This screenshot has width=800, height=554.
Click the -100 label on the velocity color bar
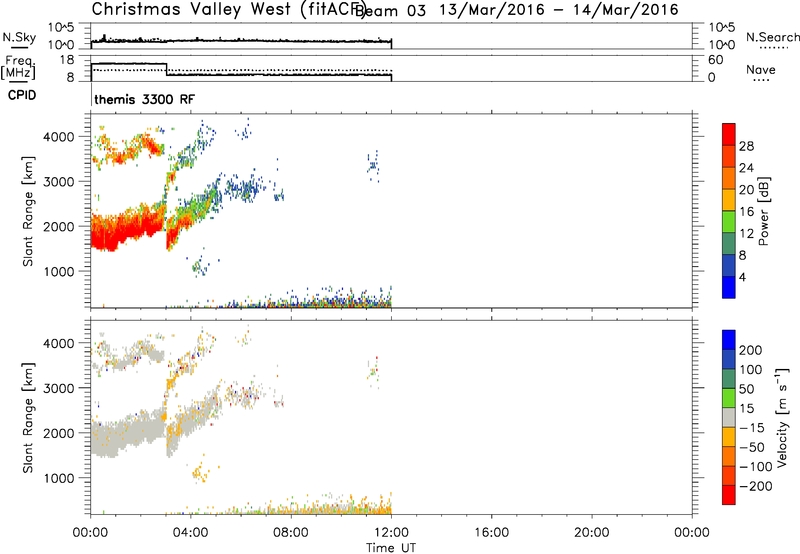coord(755,467)
